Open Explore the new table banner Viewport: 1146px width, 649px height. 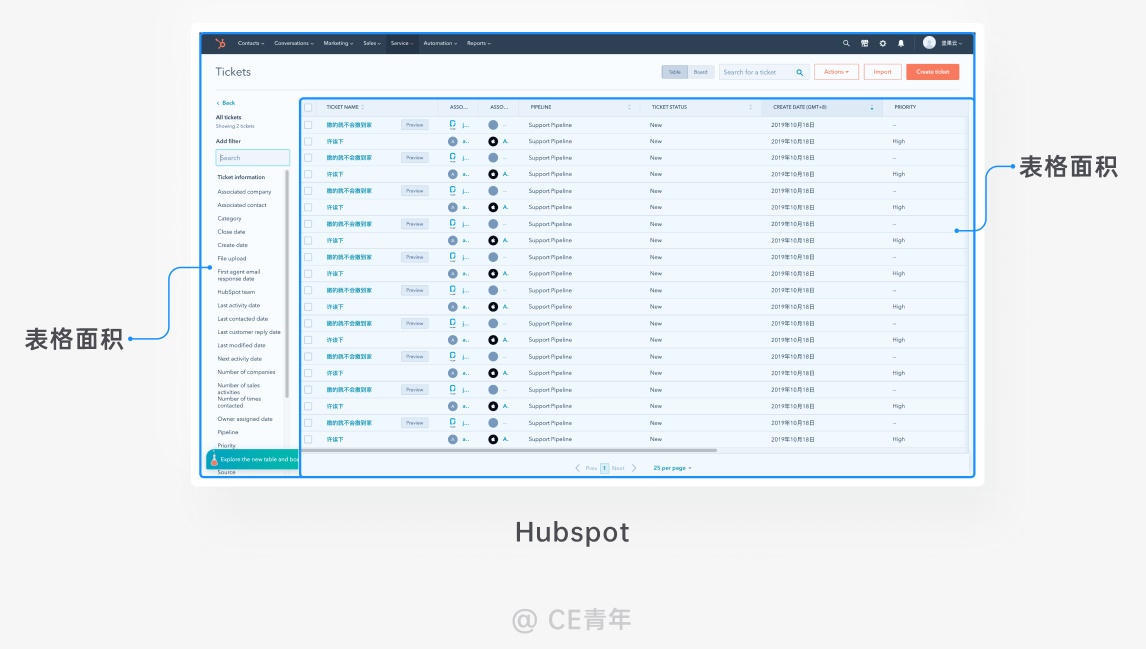point(253,459)
